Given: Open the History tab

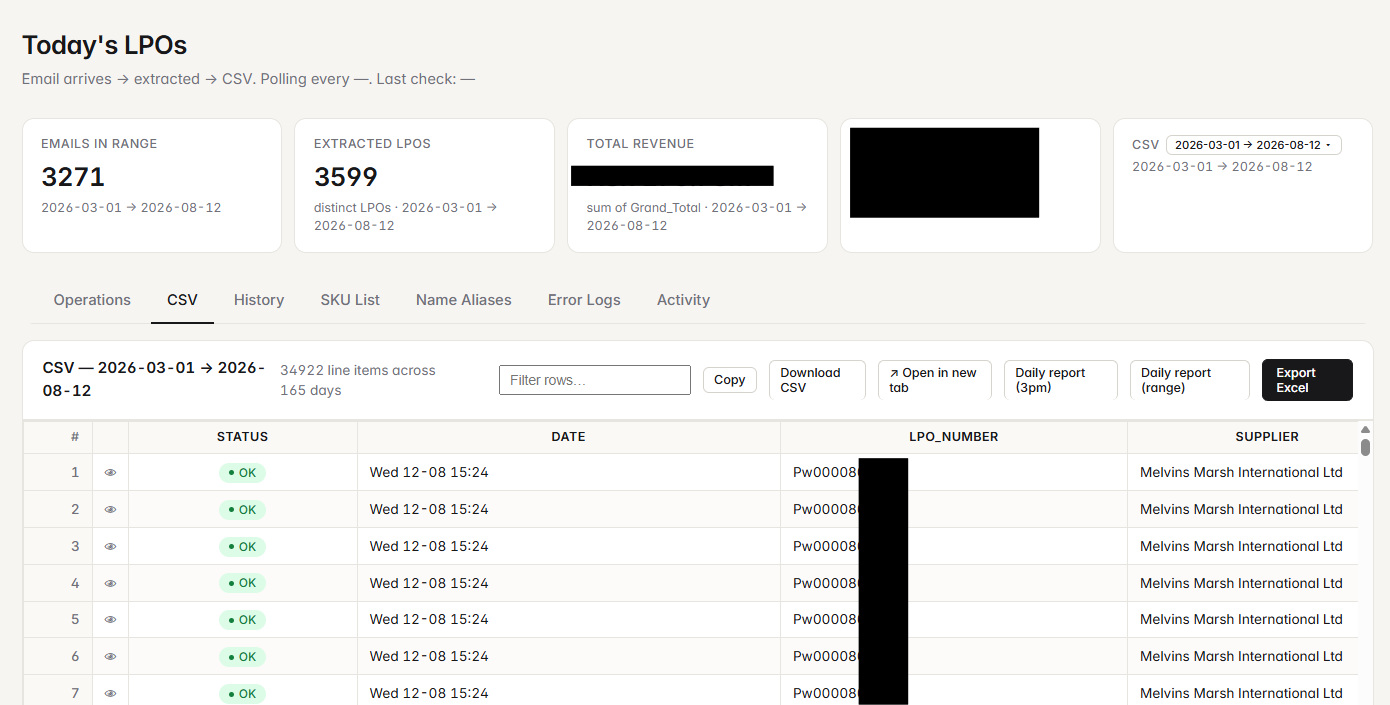Looking at the screenshot, I should tap(259, 300).
